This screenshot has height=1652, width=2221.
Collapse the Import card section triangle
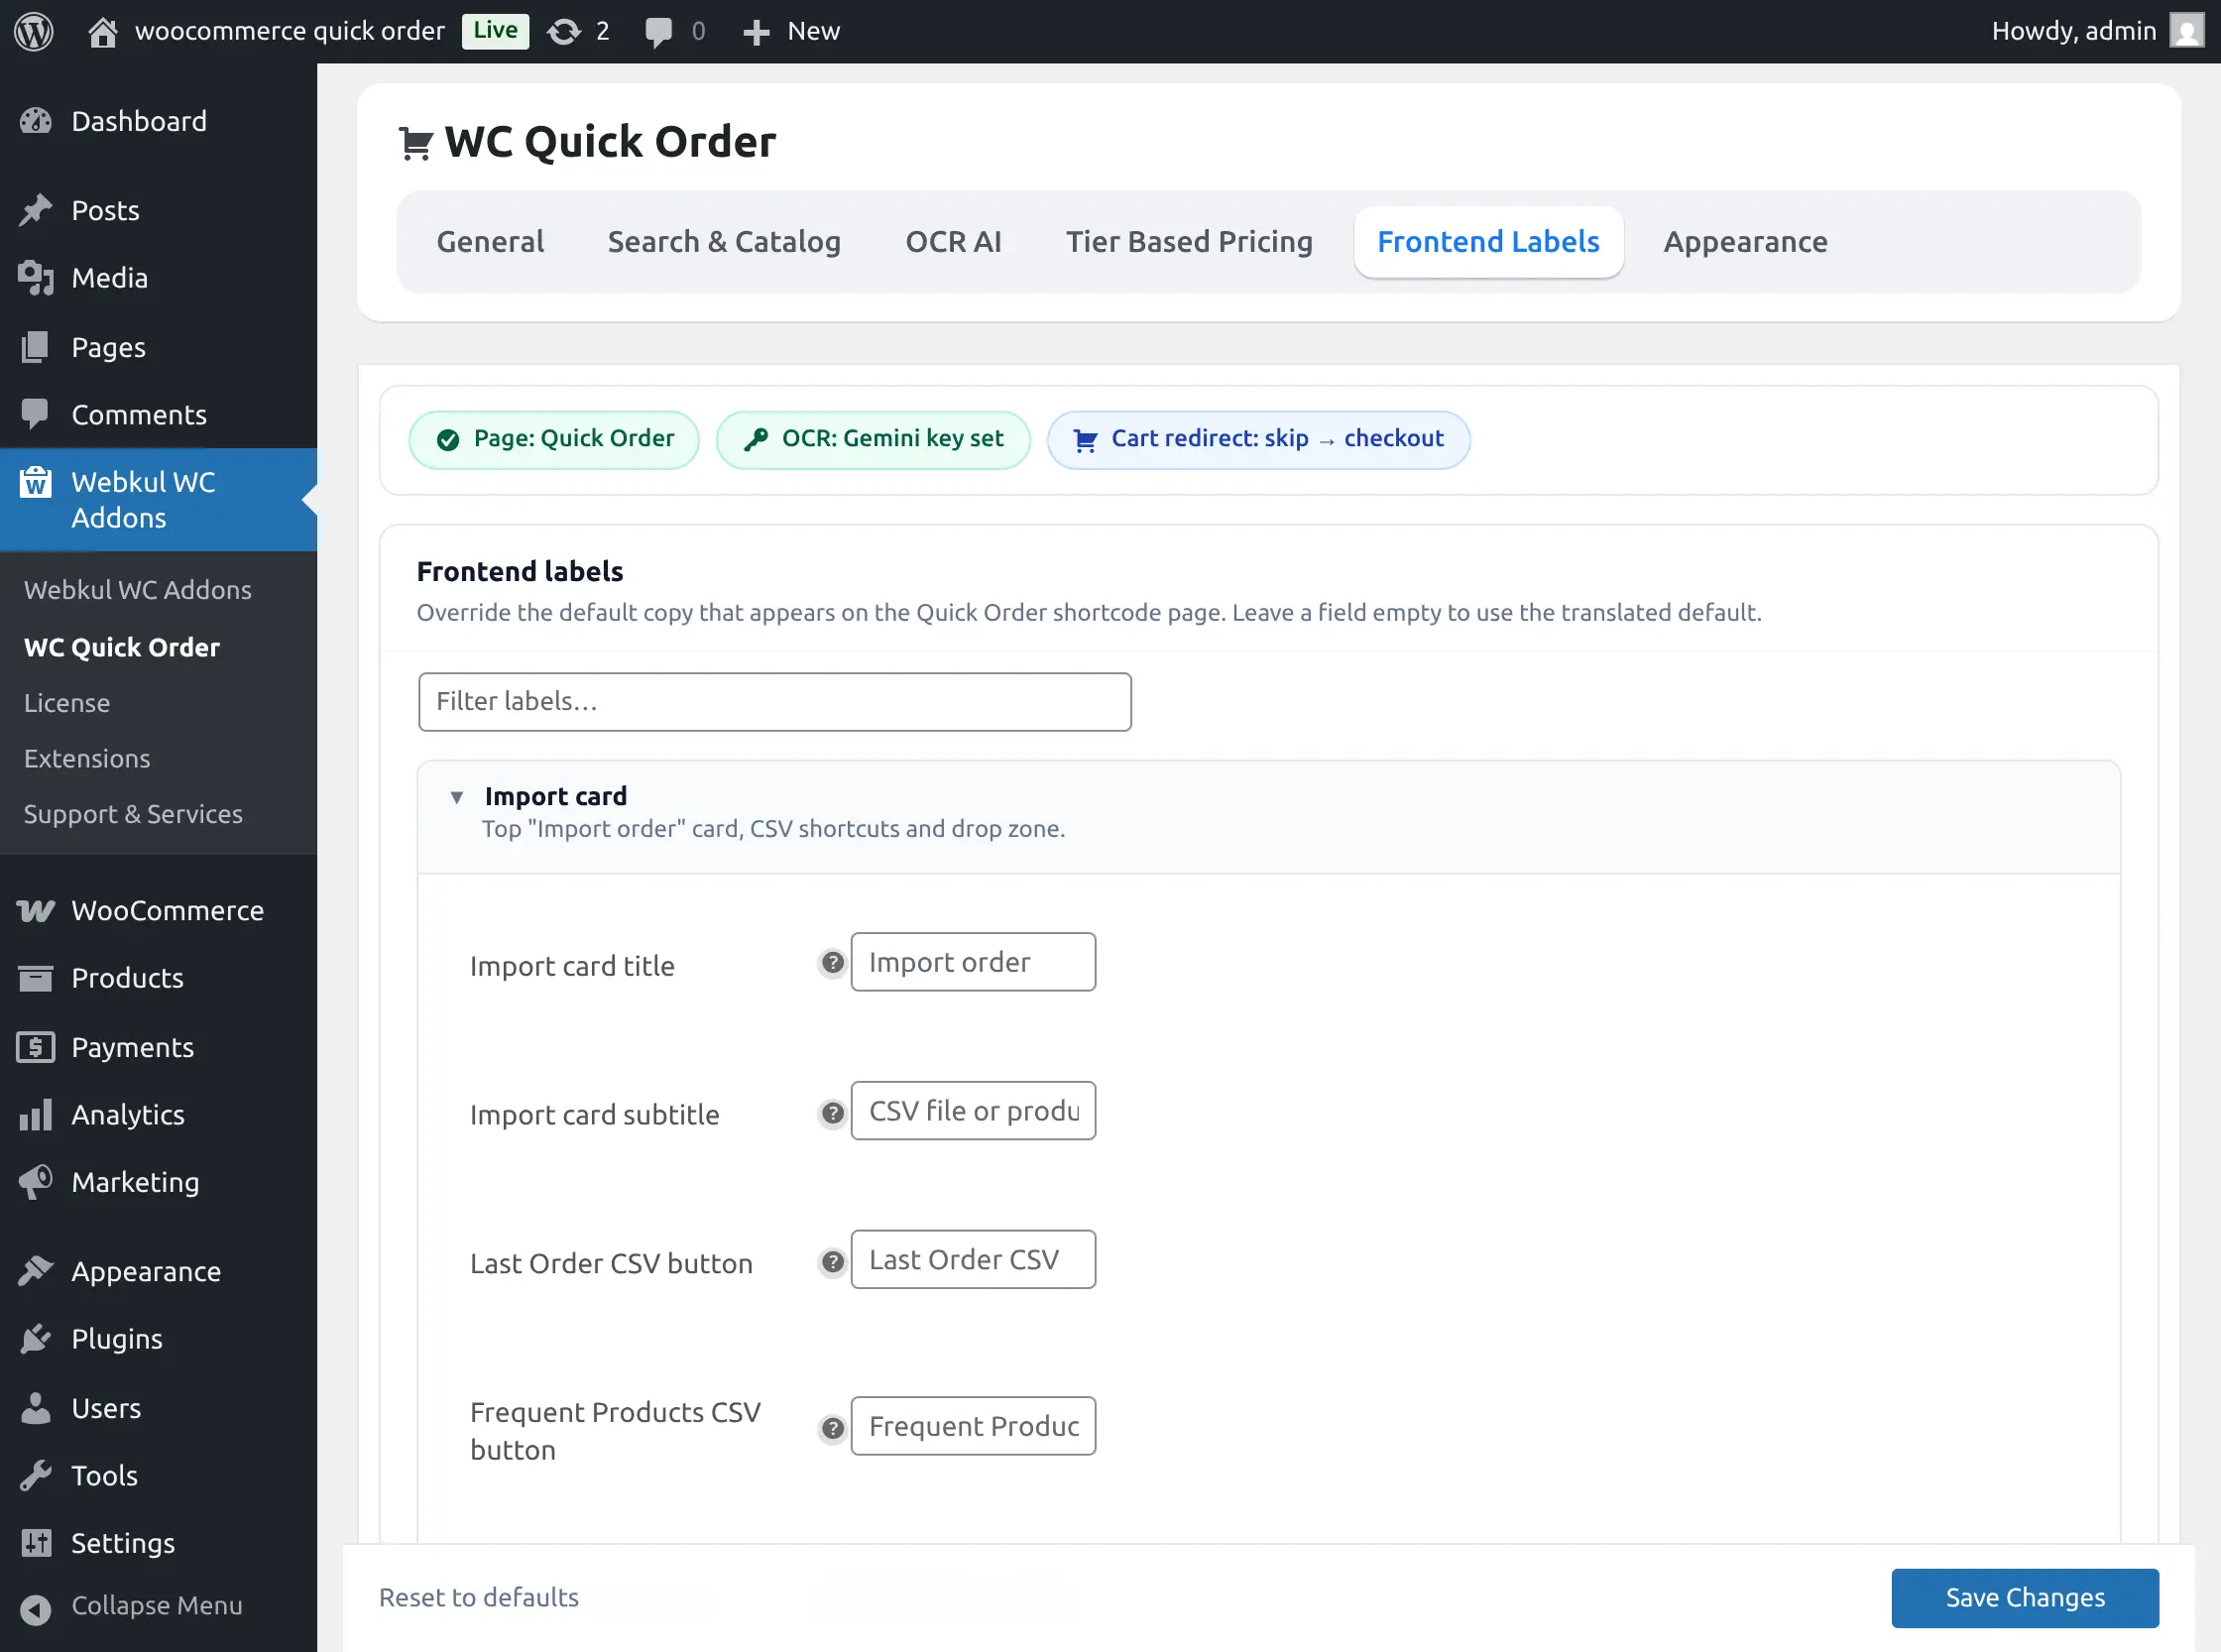click(457, 797)
